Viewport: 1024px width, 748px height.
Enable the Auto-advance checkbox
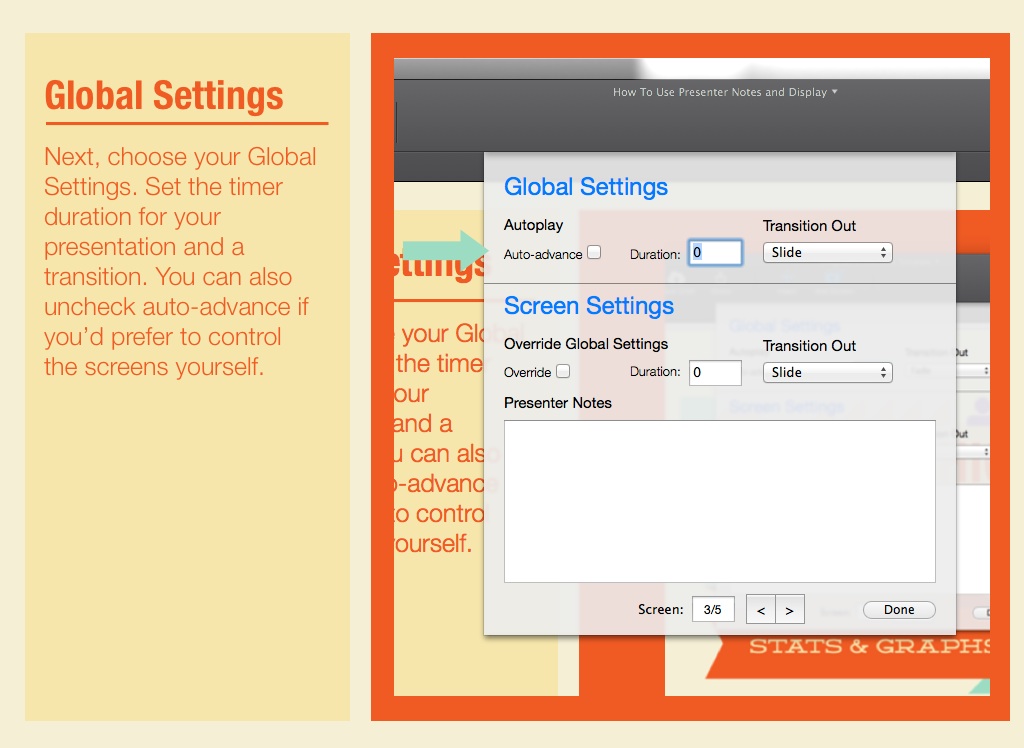pyautogui.click(x=594, y=253)
